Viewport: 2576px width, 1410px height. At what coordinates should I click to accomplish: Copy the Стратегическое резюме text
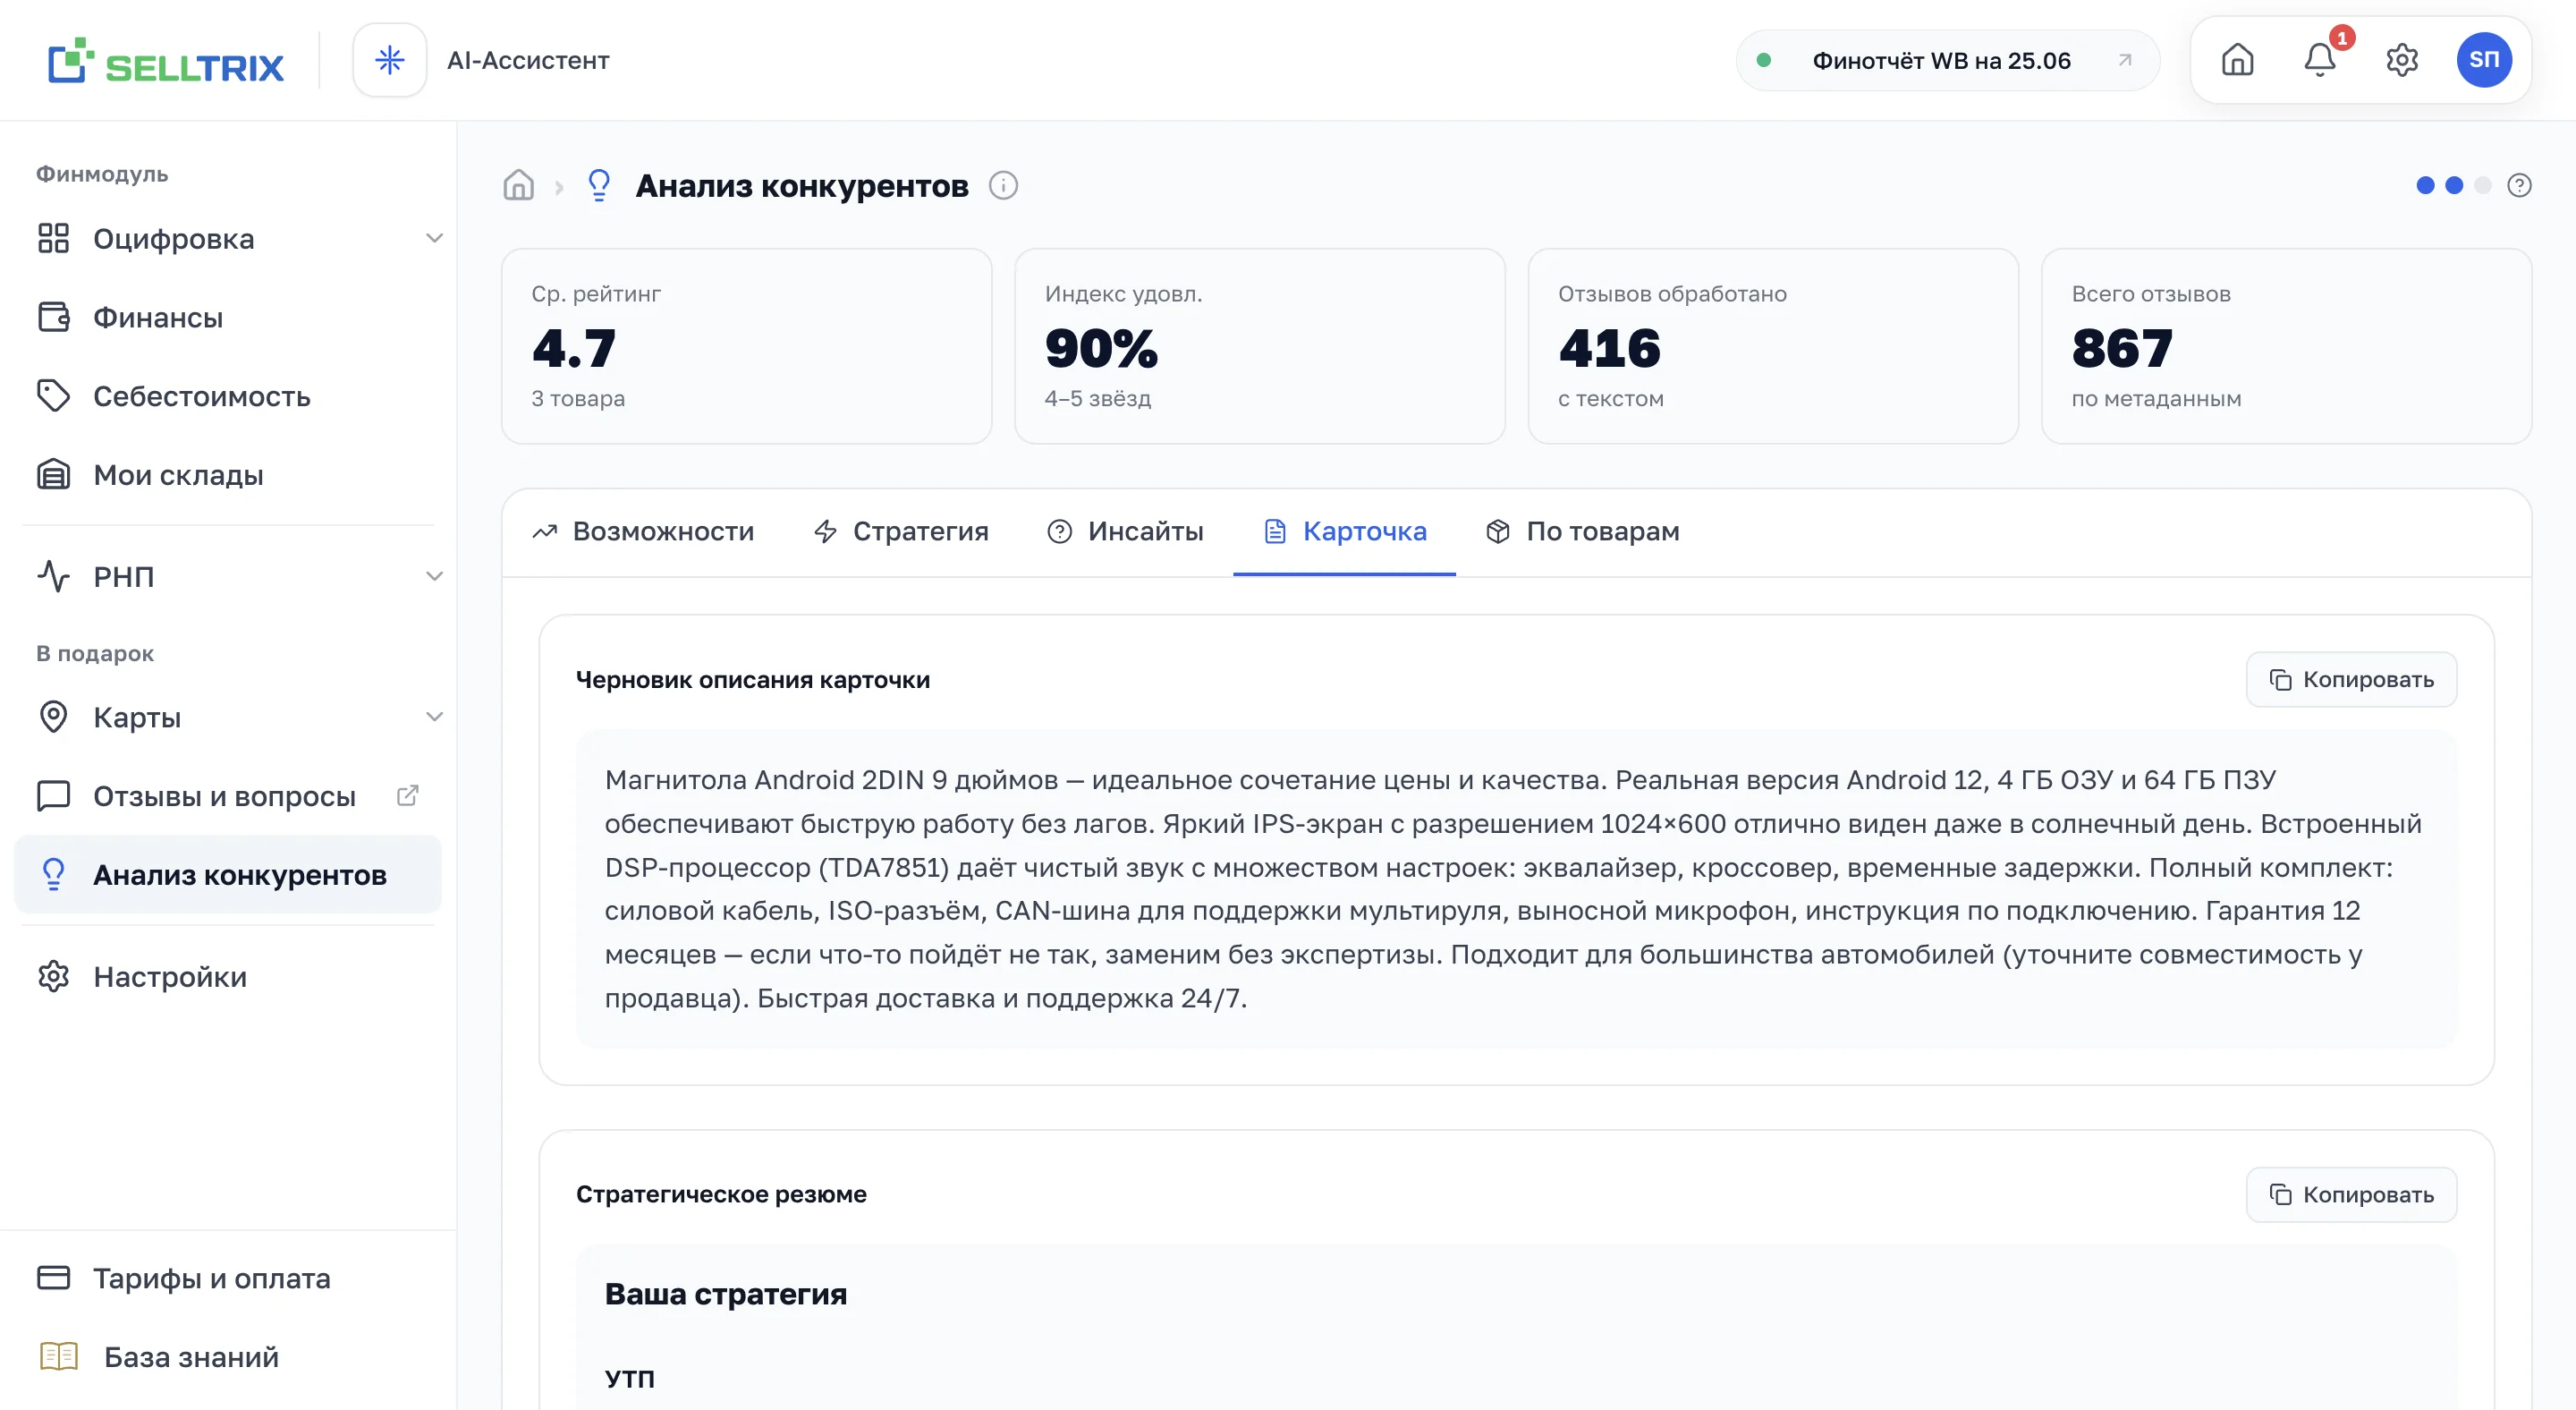[x=2351, y=1194]
